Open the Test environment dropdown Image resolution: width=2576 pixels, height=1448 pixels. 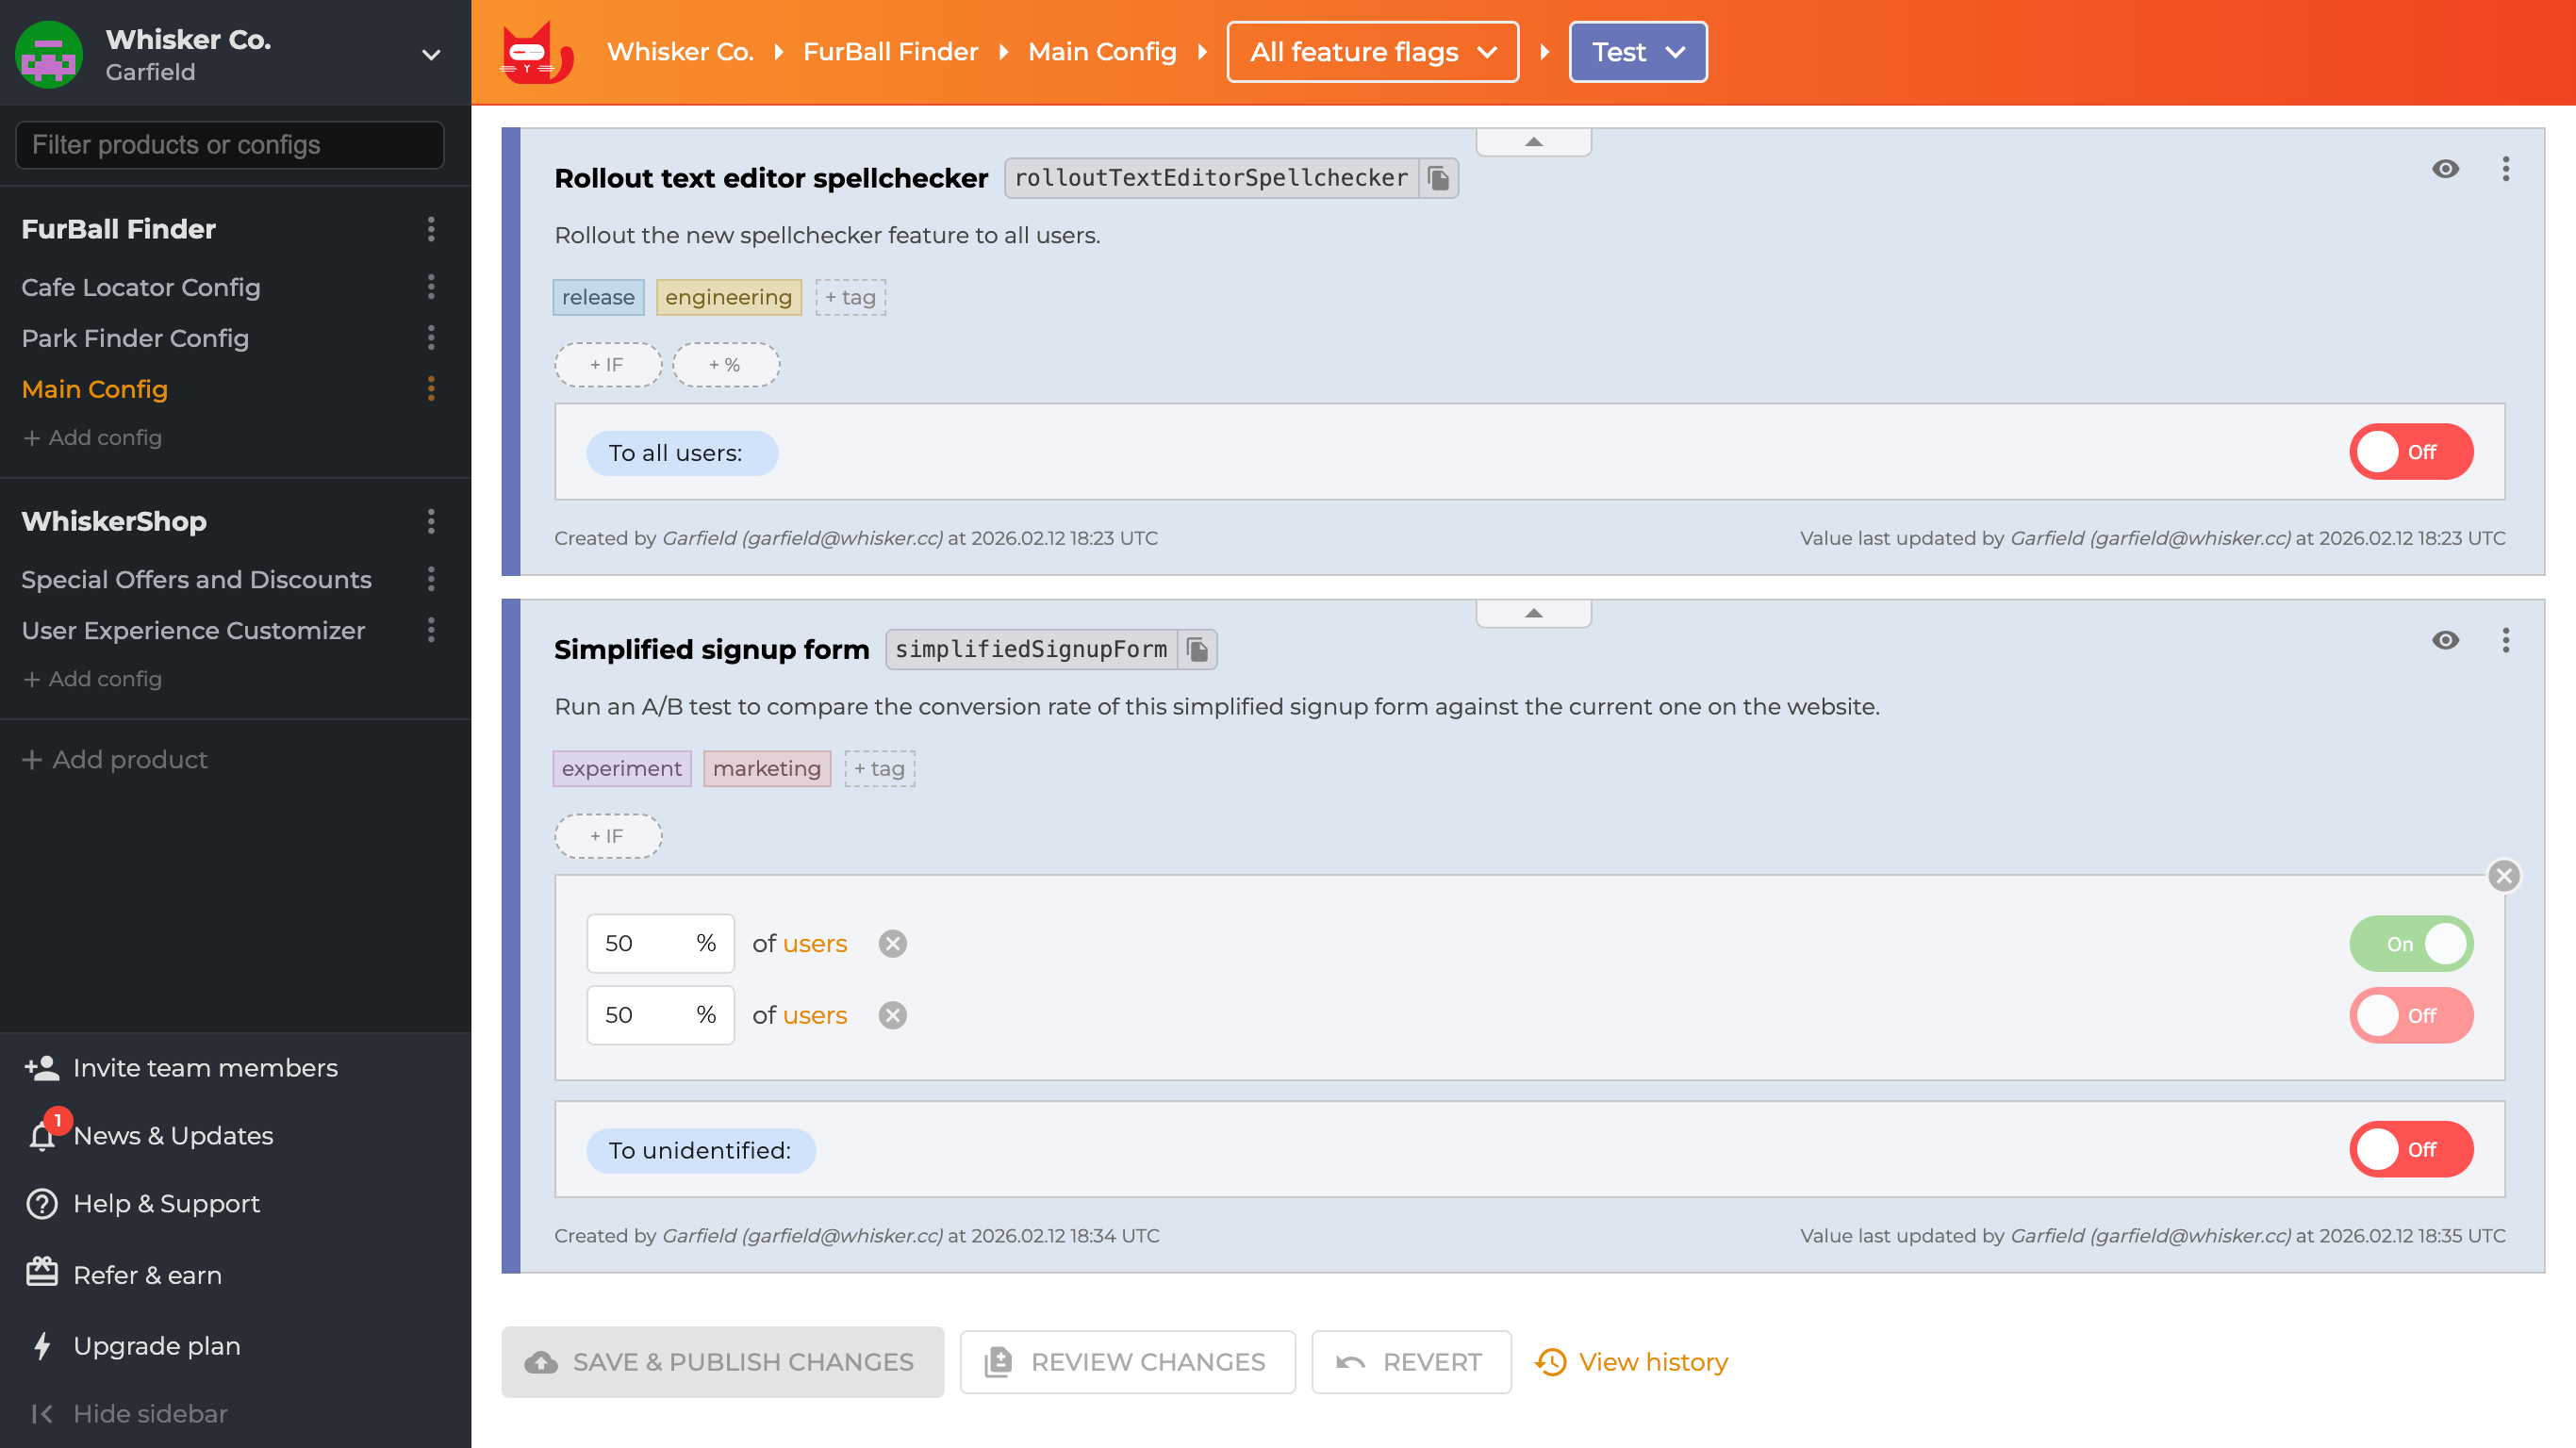tap(1637, 51)
